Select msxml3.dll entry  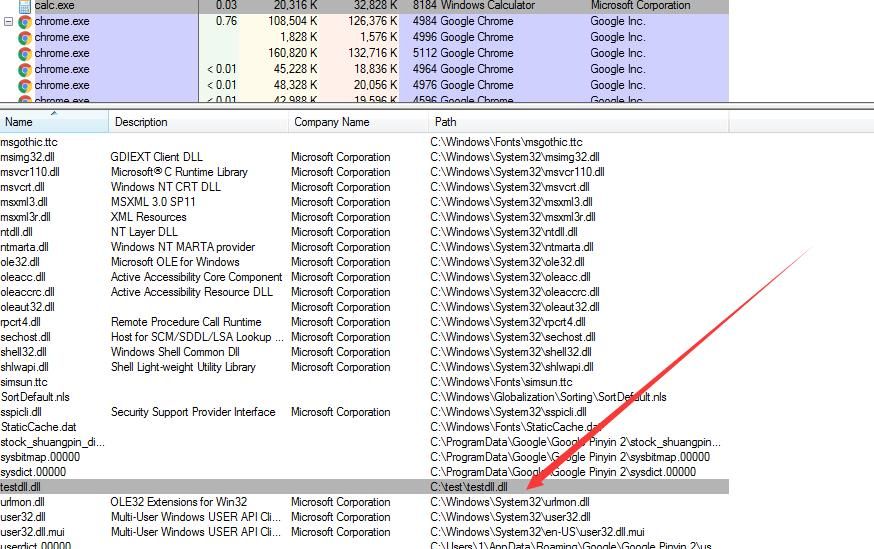point(24,202)
